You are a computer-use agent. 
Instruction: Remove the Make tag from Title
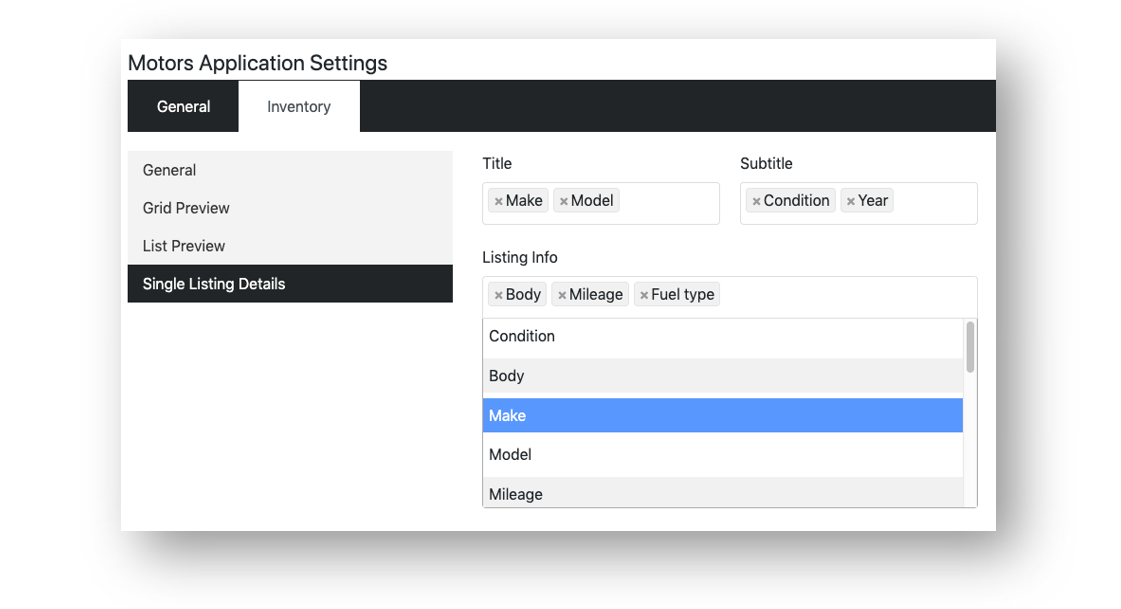[498, 202]
